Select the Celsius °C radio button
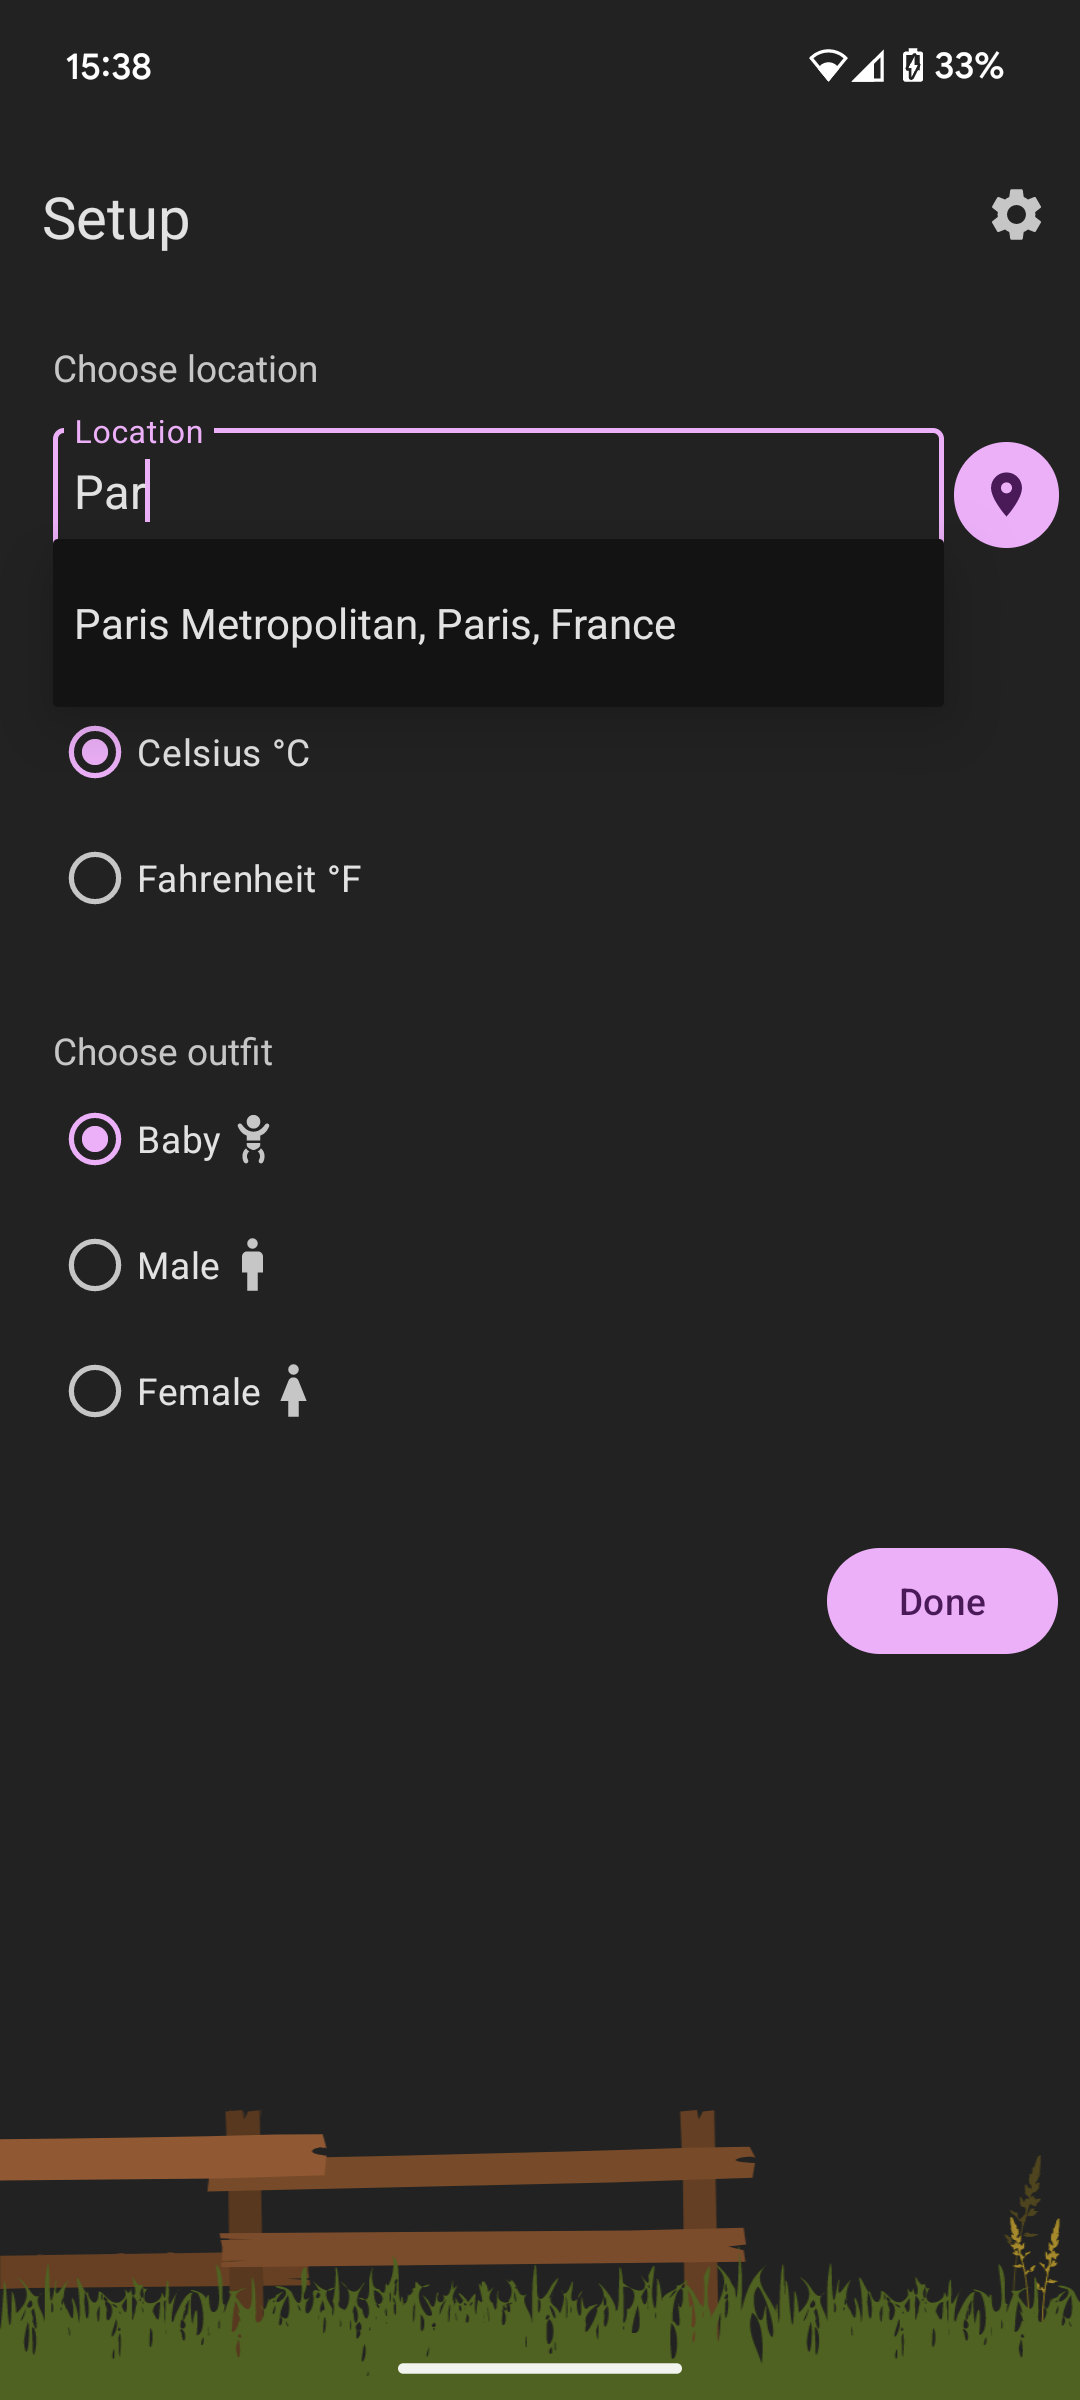Image resolution: width=1080 pixels, height=2400 pixels. pos(95,753)
